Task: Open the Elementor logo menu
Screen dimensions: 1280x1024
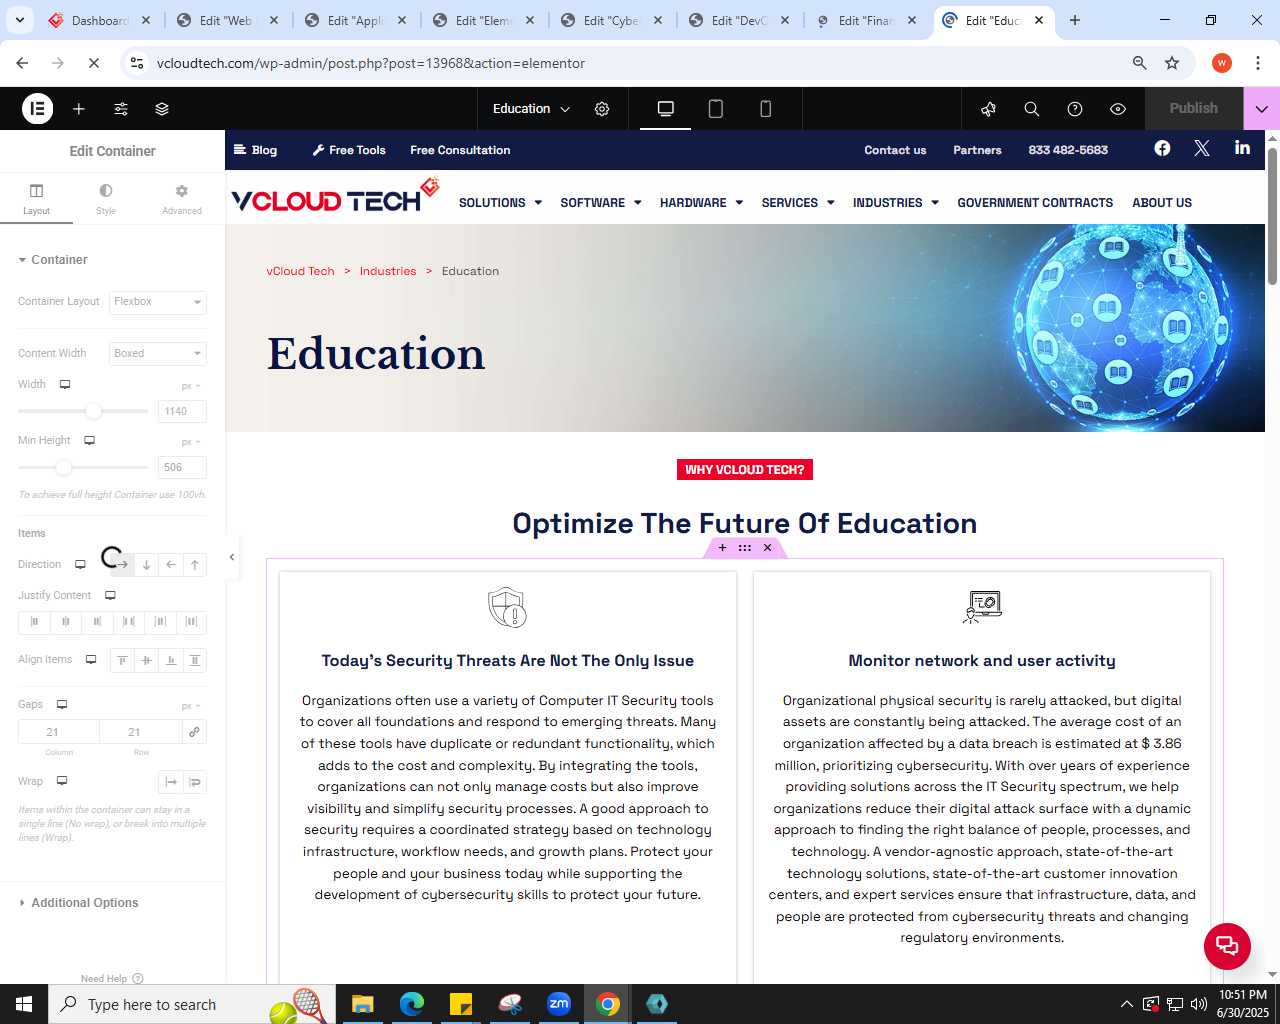Action: click(x=37, y=108)
